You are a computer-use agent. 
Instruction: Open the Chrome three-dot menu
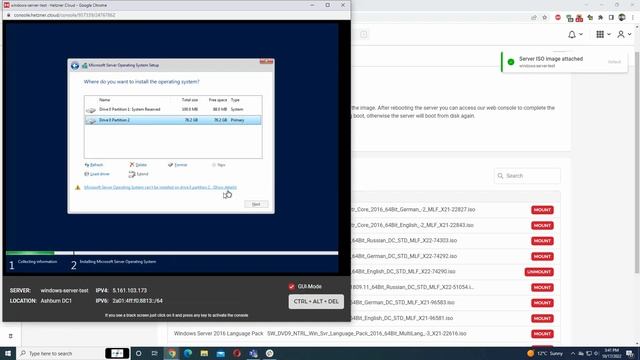point(633,18)
